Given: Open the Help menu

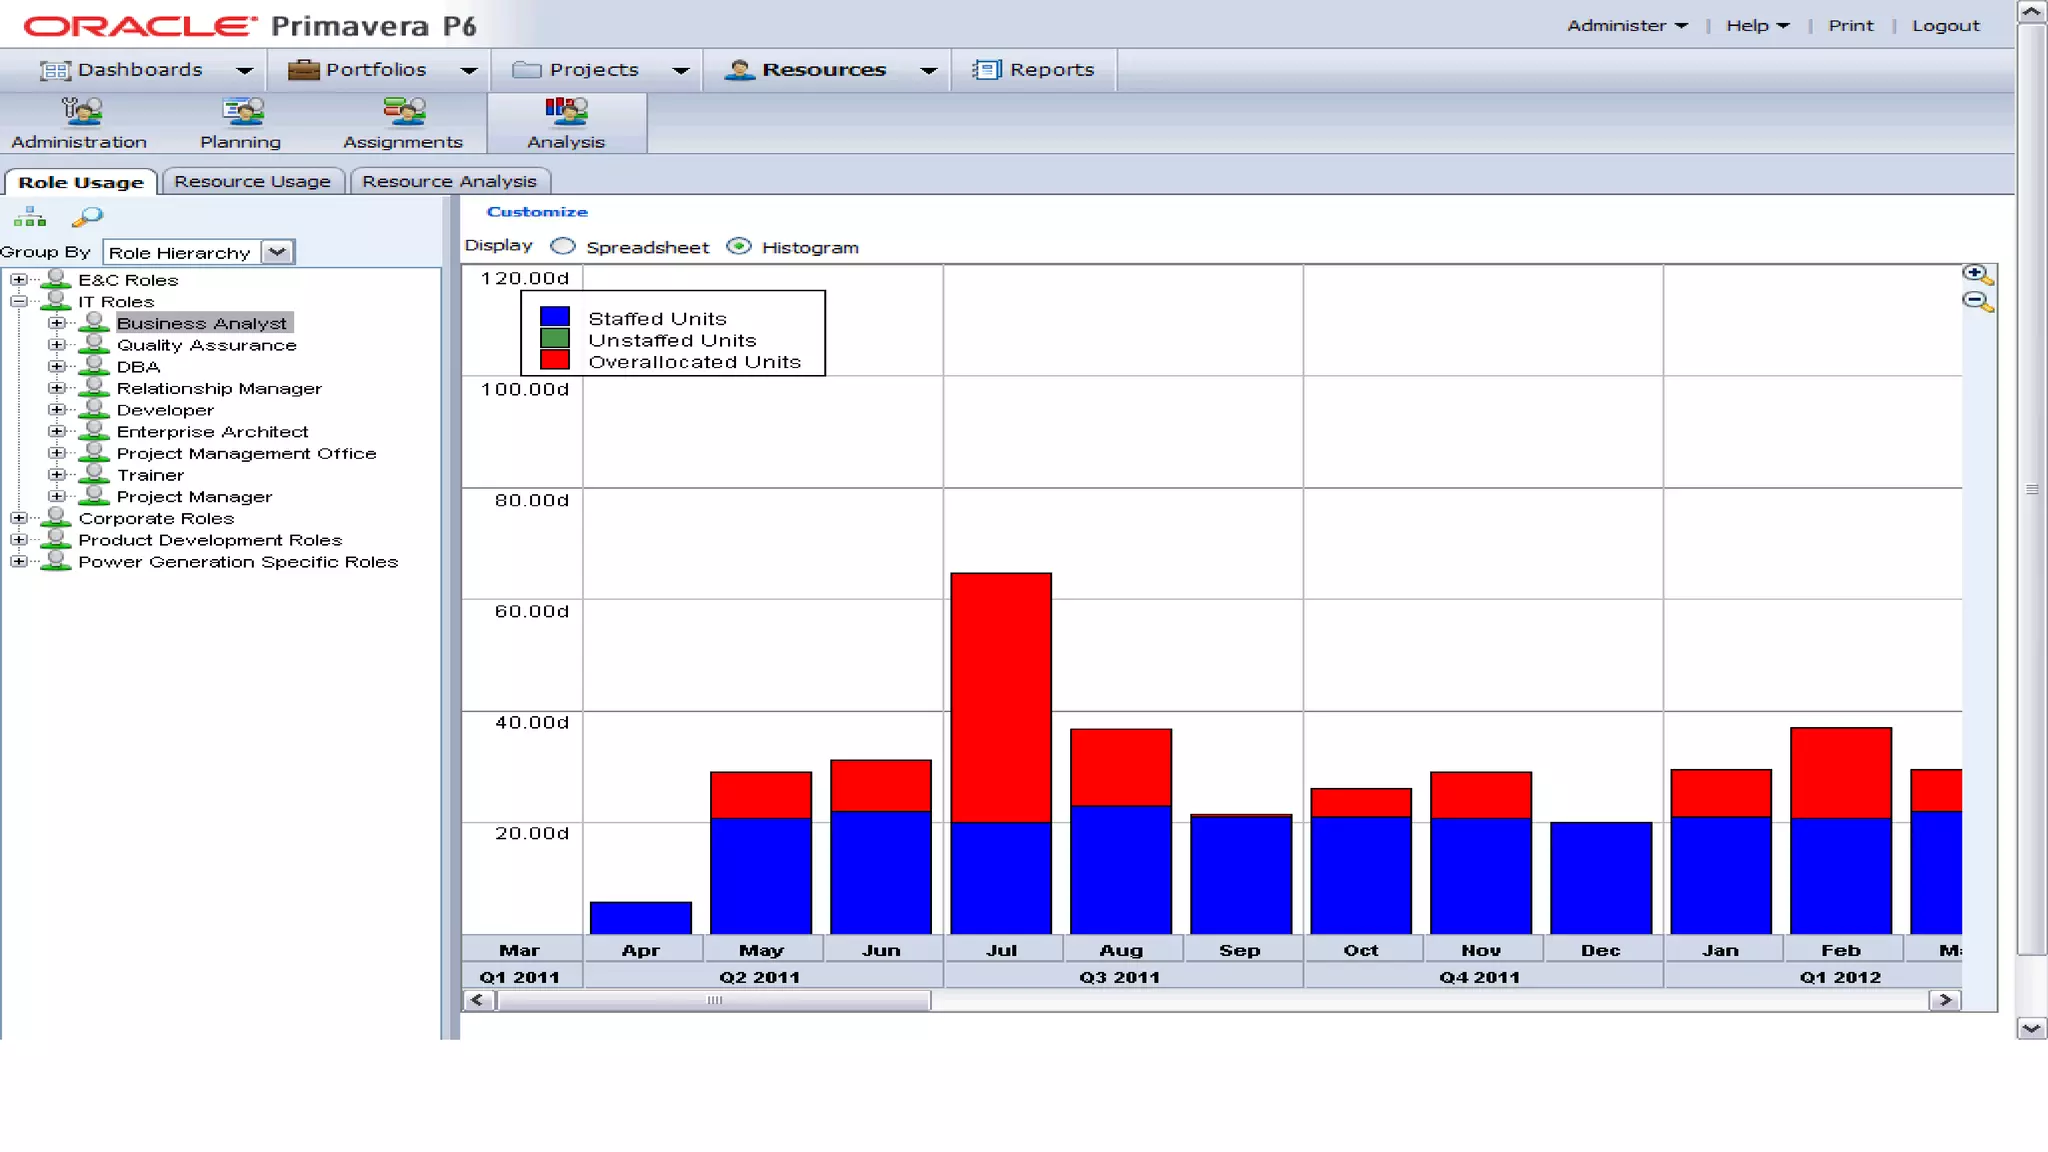Looking at the screenshot, I should click(1757, 26).
